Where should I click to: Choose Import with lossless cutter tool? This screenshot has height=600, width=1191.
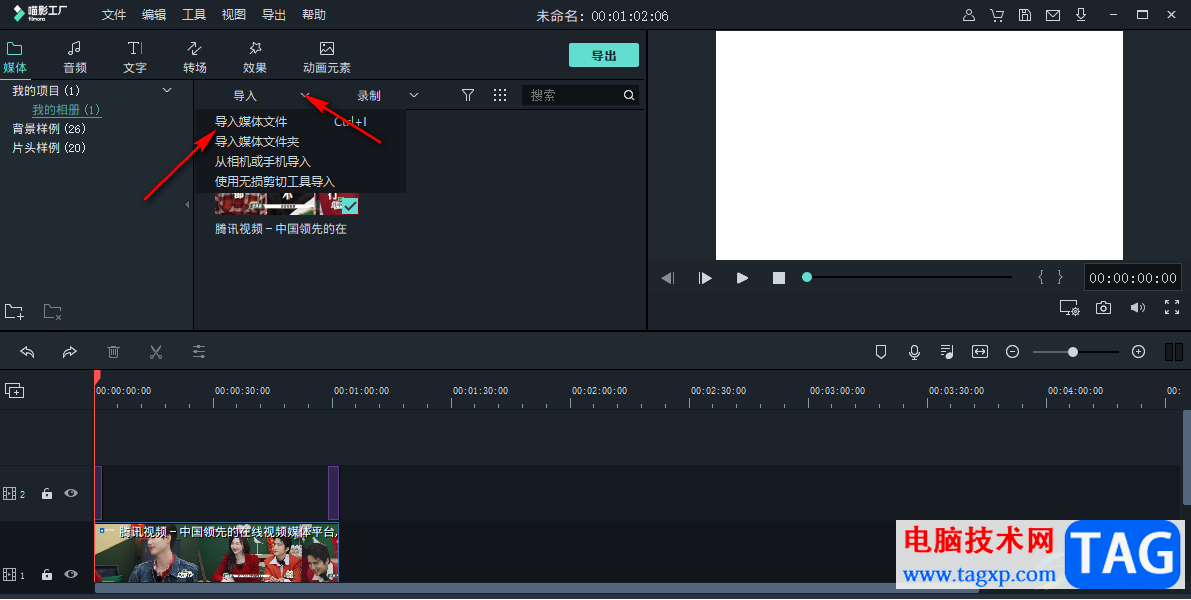click(x=275, y=182)
